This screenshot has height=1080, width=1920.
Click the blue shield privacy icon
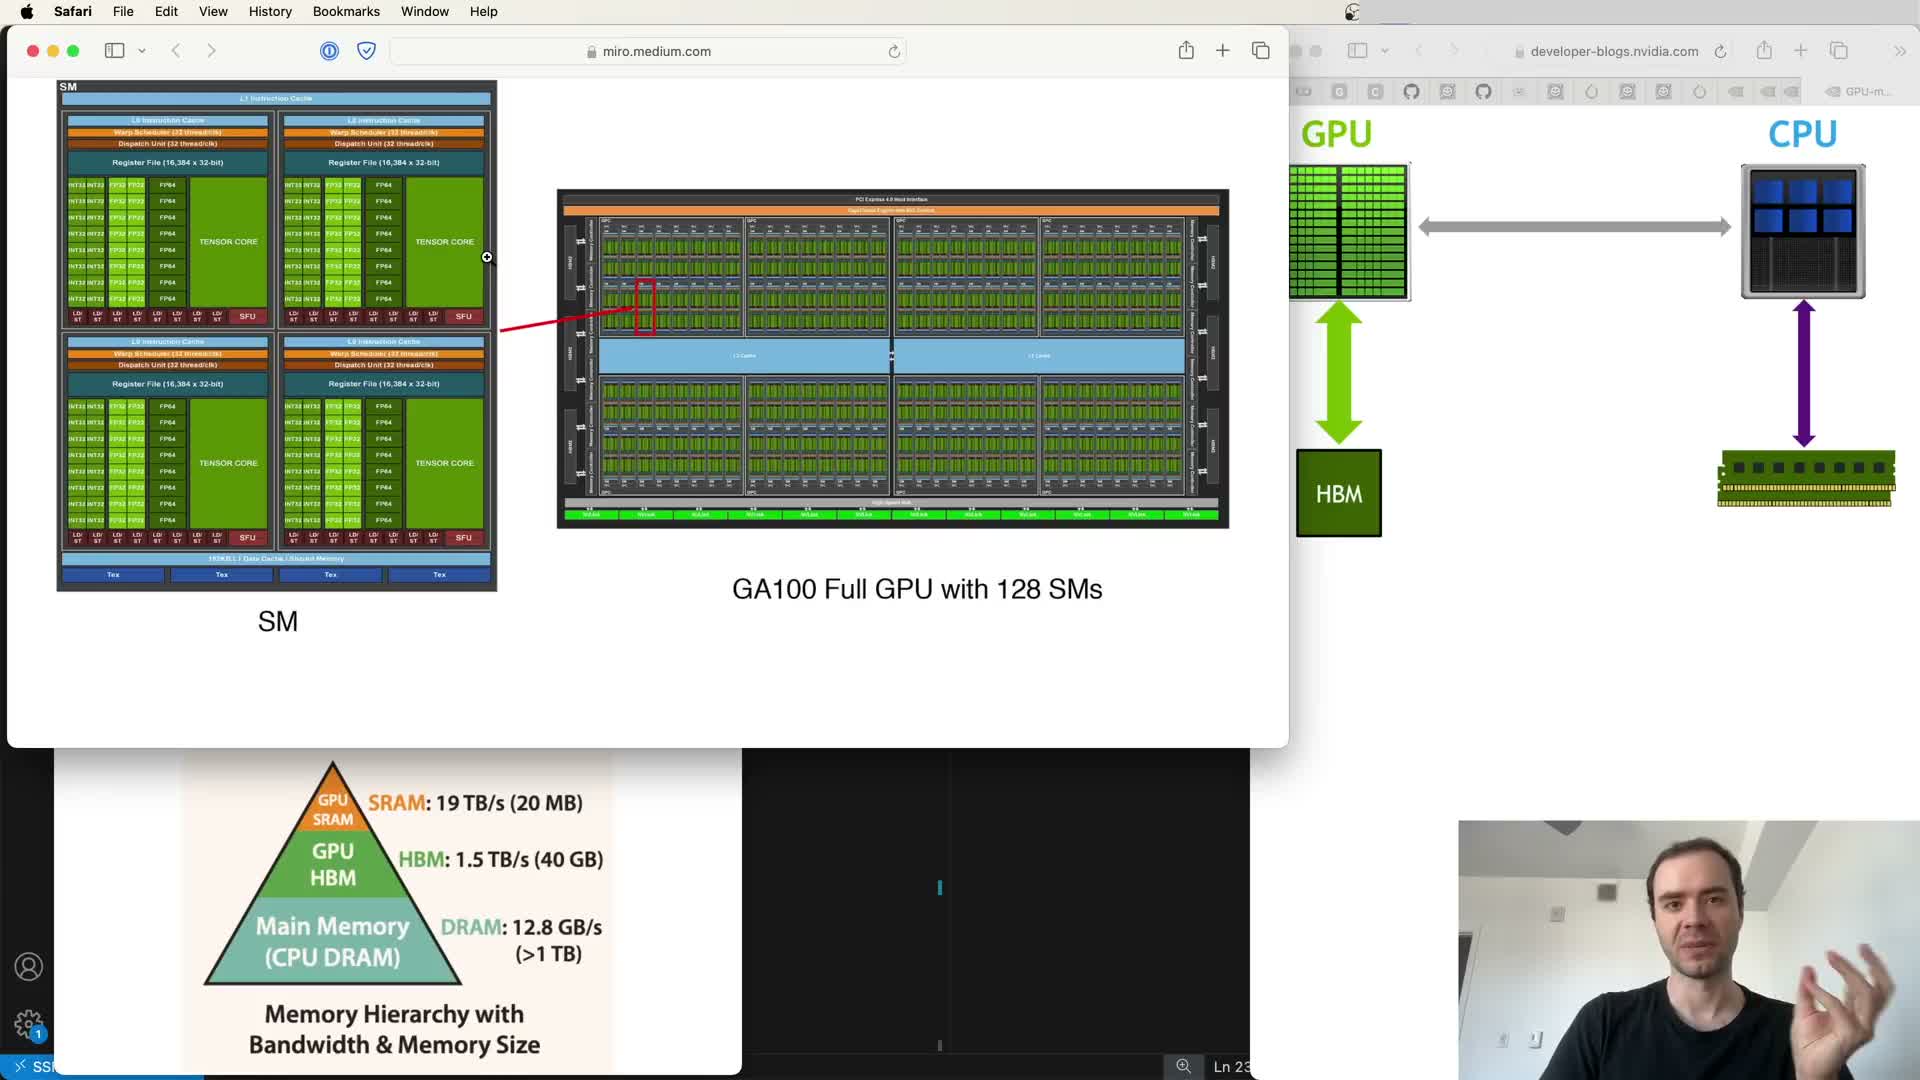[366, 51]
